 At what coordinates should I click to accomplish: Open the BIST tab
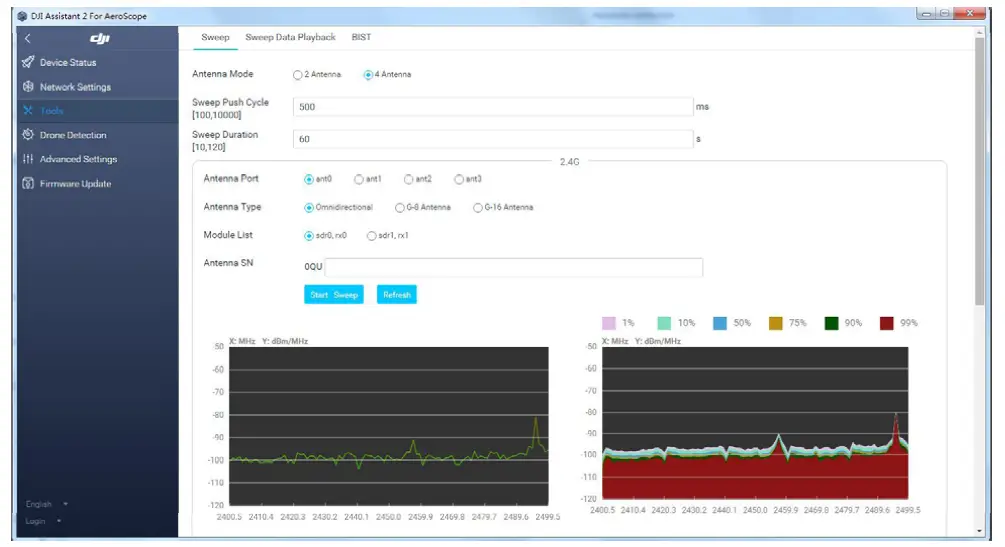click(361, 38)
